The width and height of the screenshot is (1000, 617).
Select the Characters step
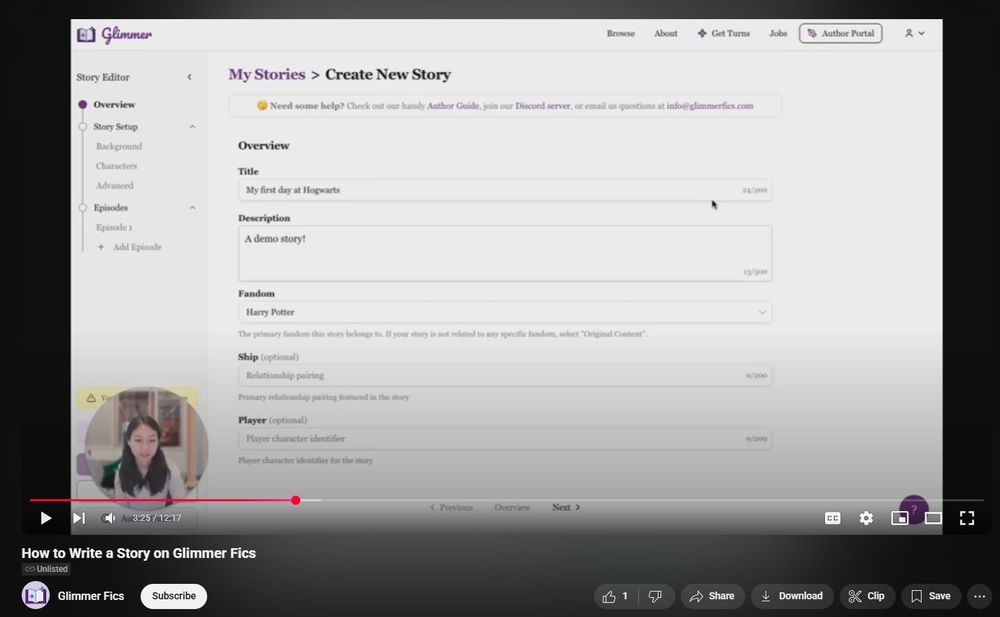coord(116,166)
